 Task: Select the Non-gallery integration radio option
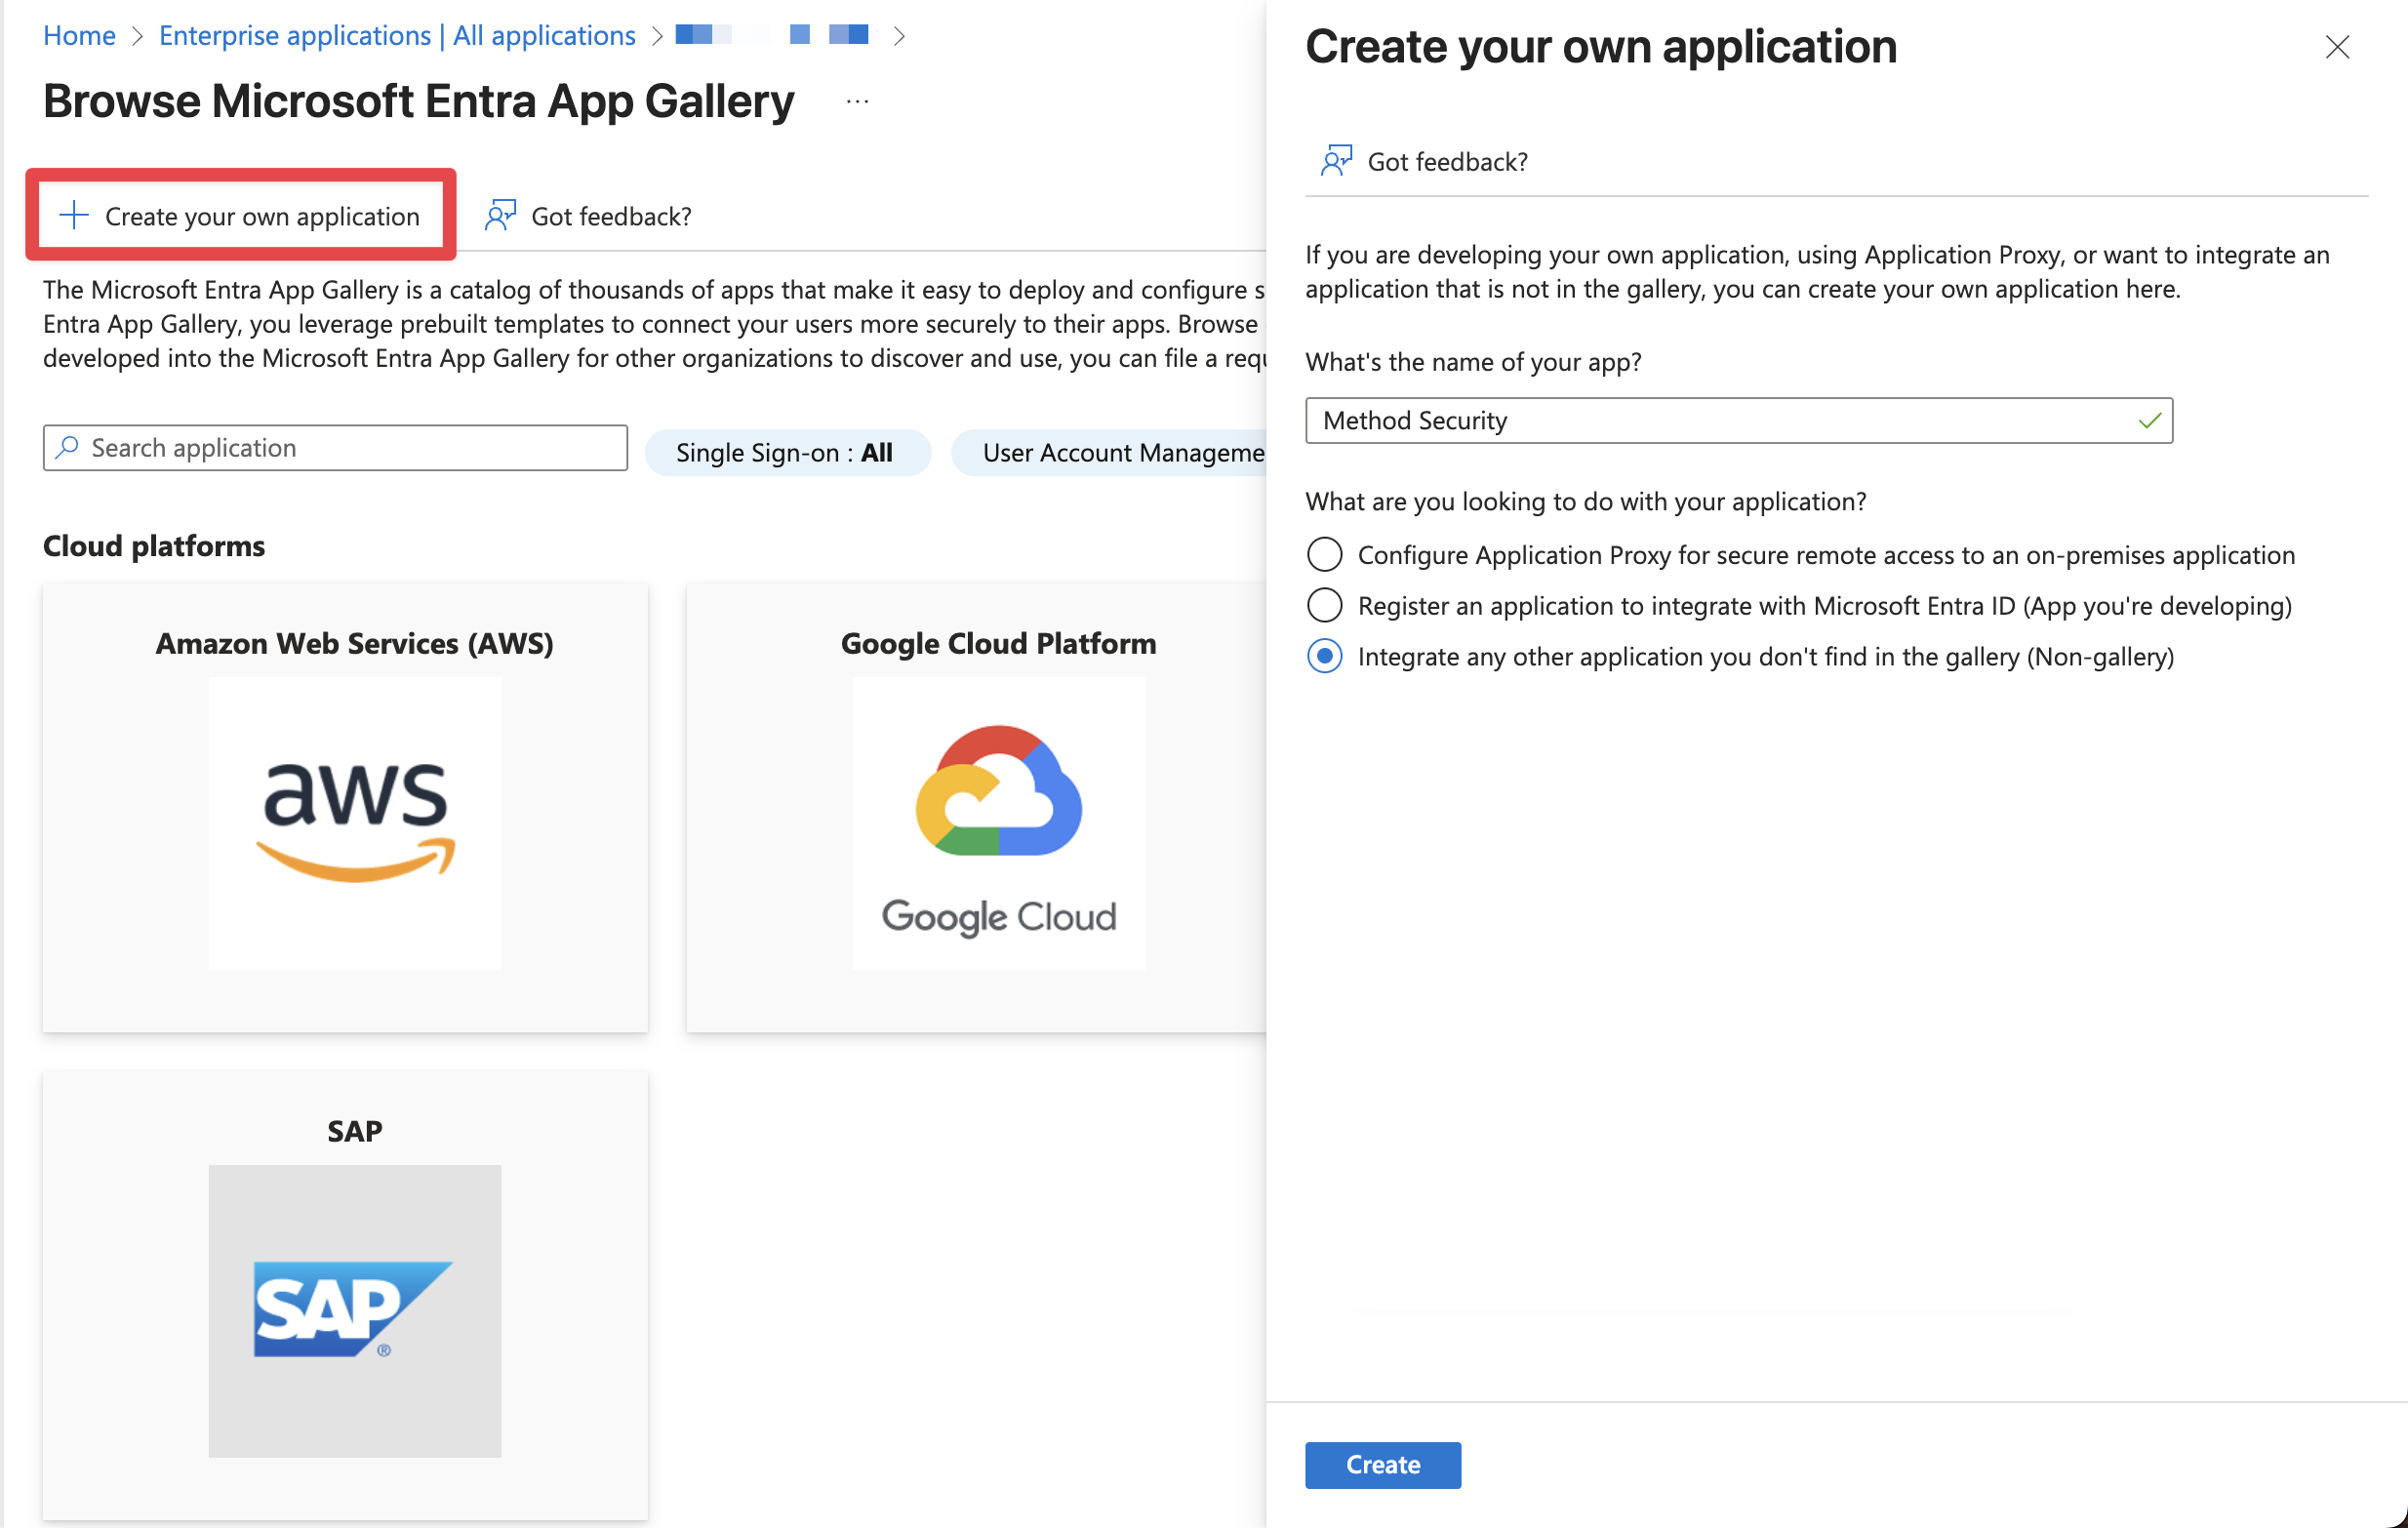[1325, 656]
